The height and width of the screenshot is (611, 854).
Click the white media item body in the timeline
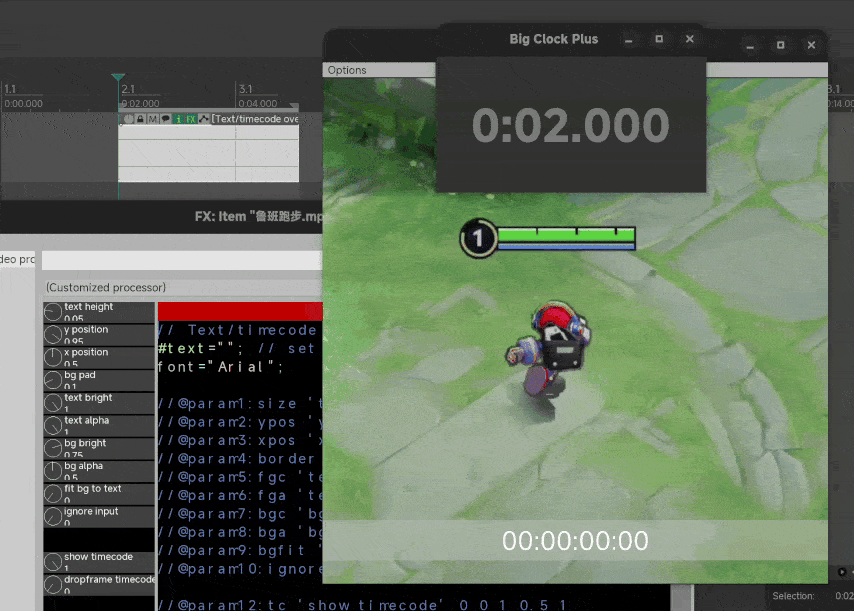pos(209,153)
